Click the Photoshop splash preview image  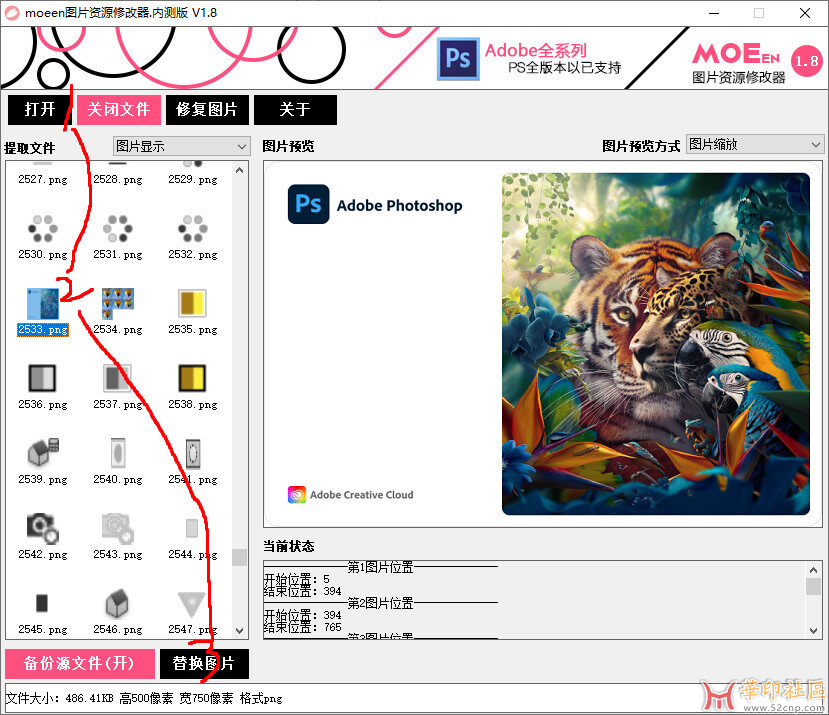pos(542,344)
